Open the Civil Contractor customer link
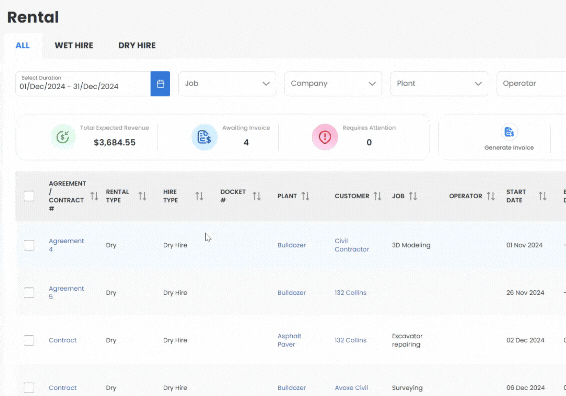The width and height of the screenshot is (566, 396). coord(352,245)
